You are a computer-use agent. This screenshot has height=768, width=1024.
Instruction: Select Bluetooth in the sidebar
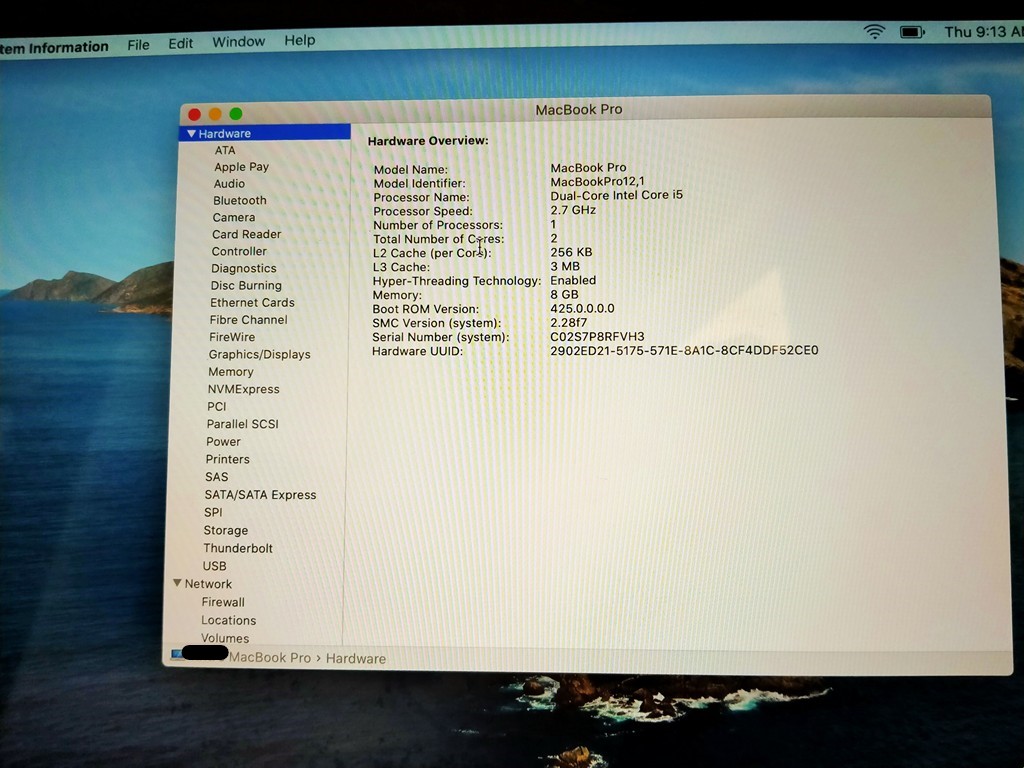coord(240,200)
